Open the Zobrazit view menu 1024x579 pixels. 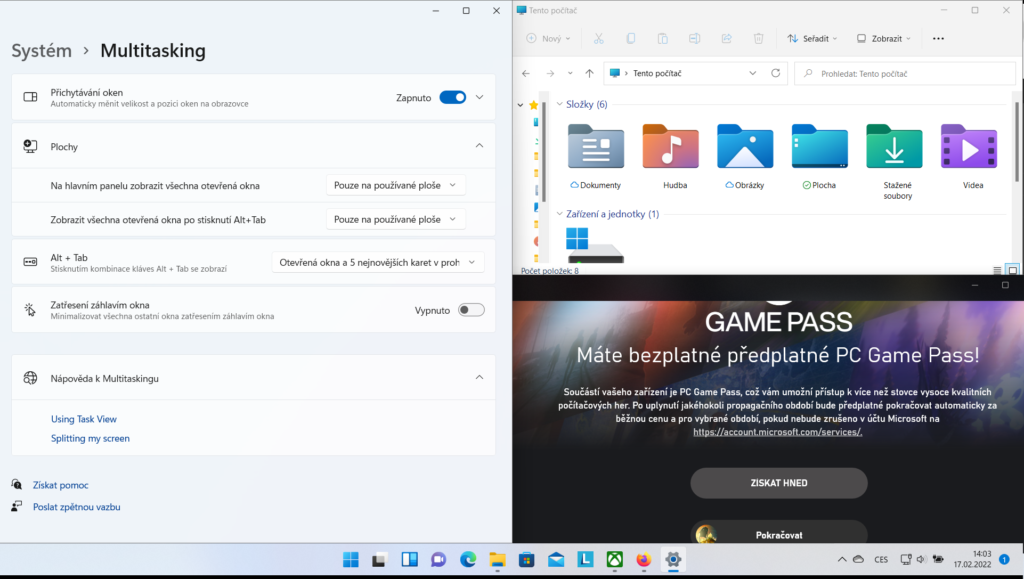click(884, 39)
